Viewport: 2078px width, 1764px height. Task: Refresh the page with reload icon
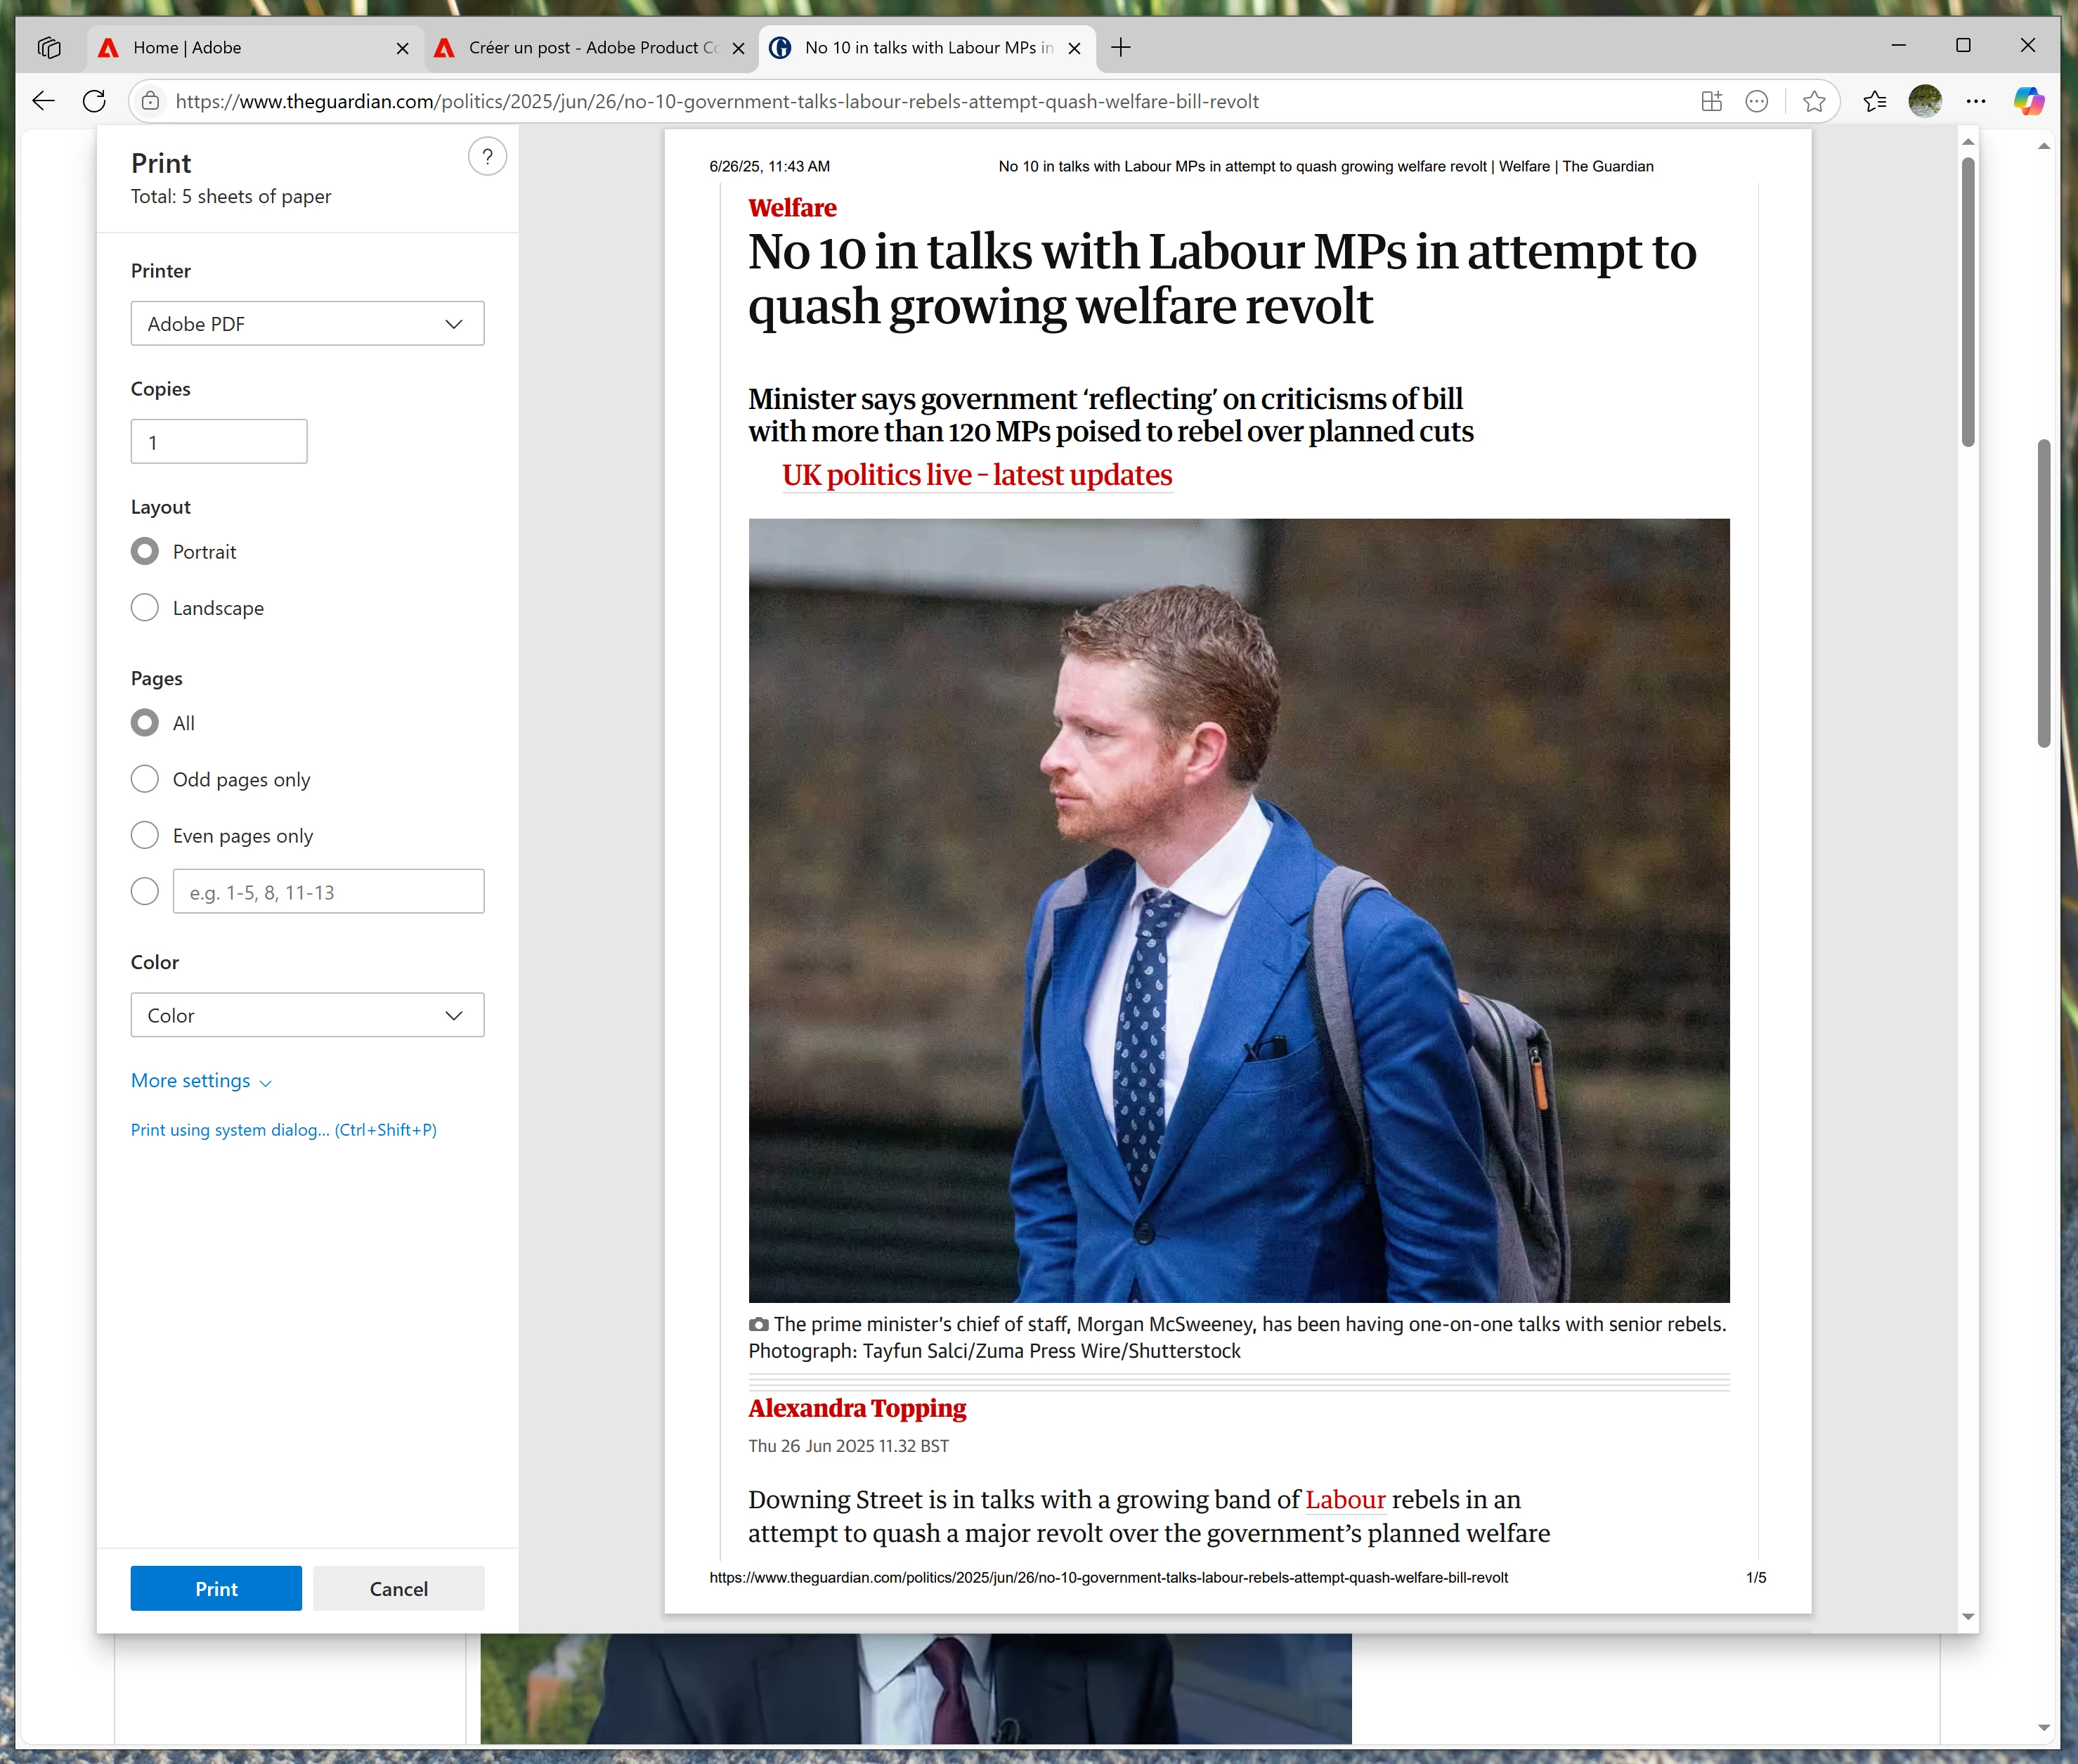click(x=94, y=101)
